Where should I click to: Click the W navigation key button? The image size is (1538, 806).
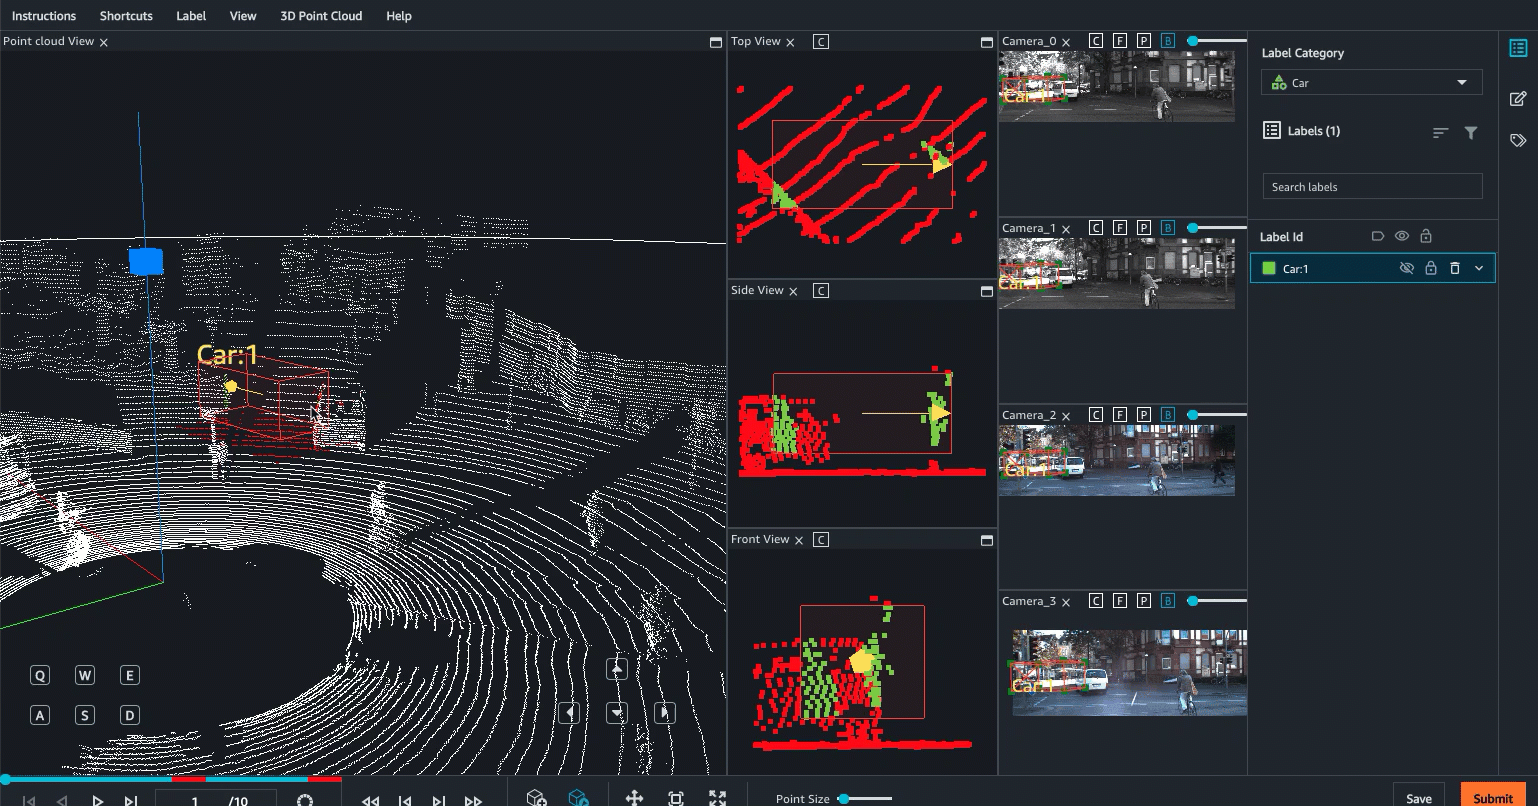pos(85,675)
